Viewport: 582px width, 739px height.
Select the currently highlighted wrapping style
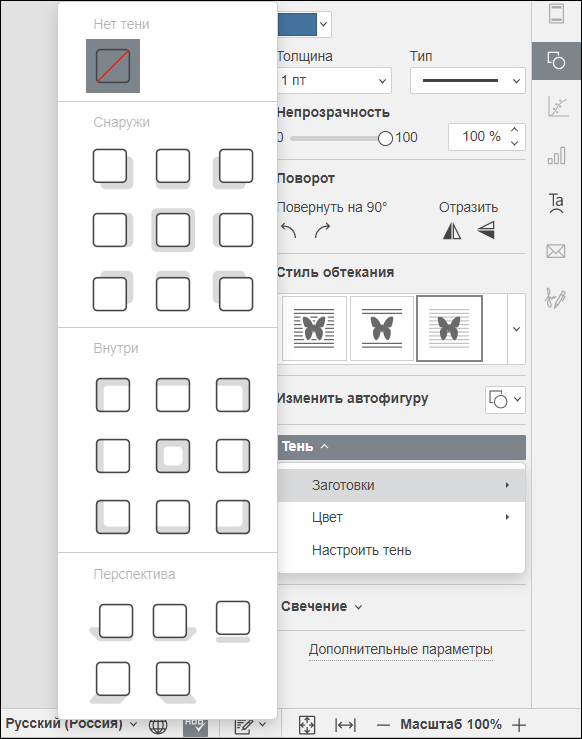(450, 328)
